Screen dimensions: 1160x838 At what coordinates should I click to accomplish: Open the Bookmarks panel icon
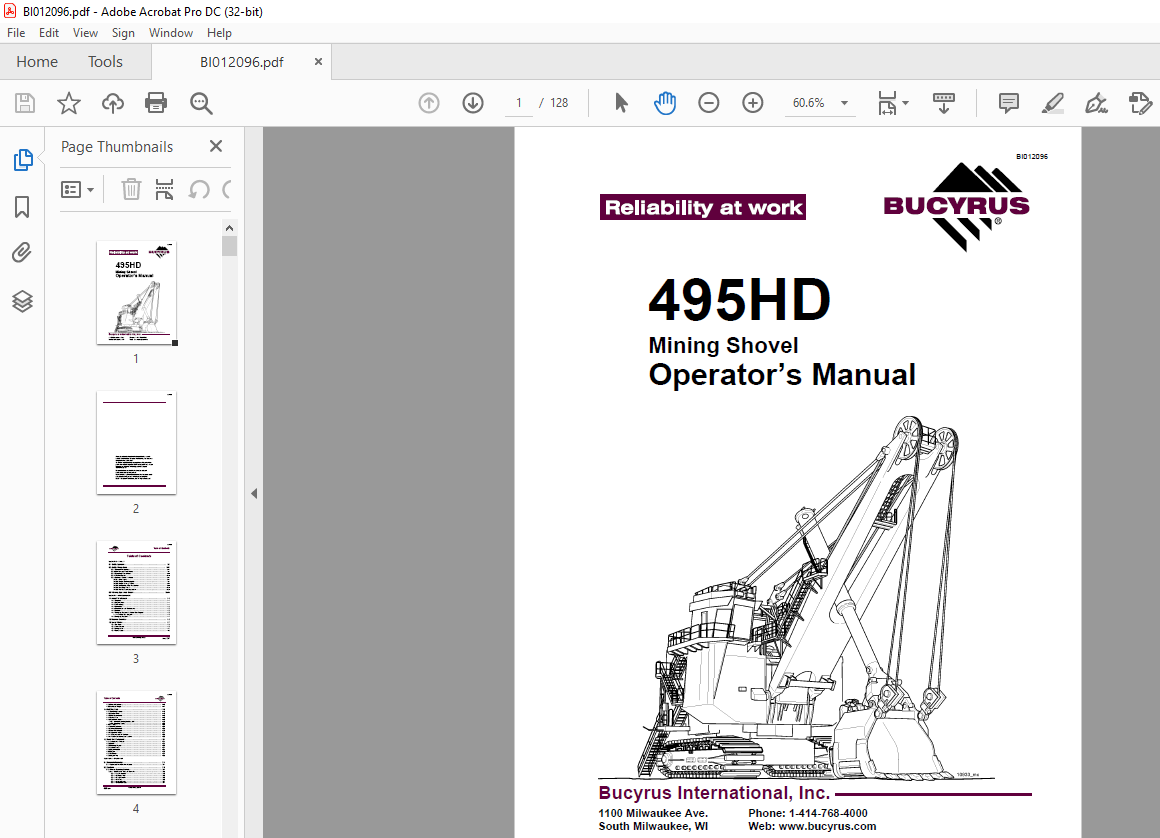pos(22,206)
